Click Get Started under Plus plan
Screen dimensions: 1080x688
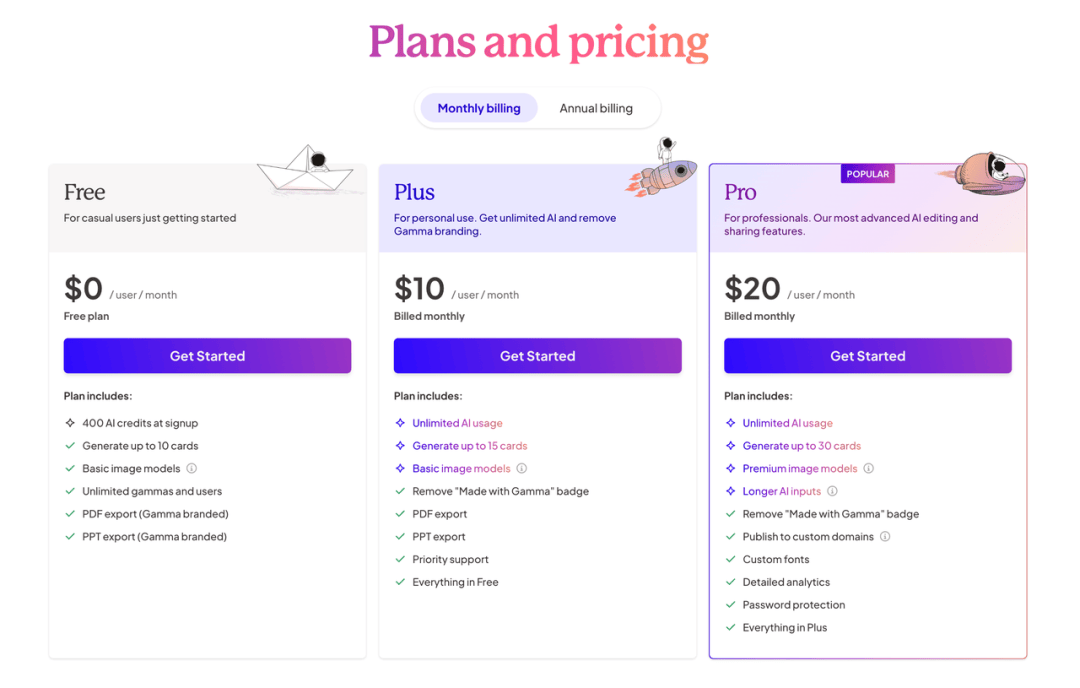[x=537, y=356]
